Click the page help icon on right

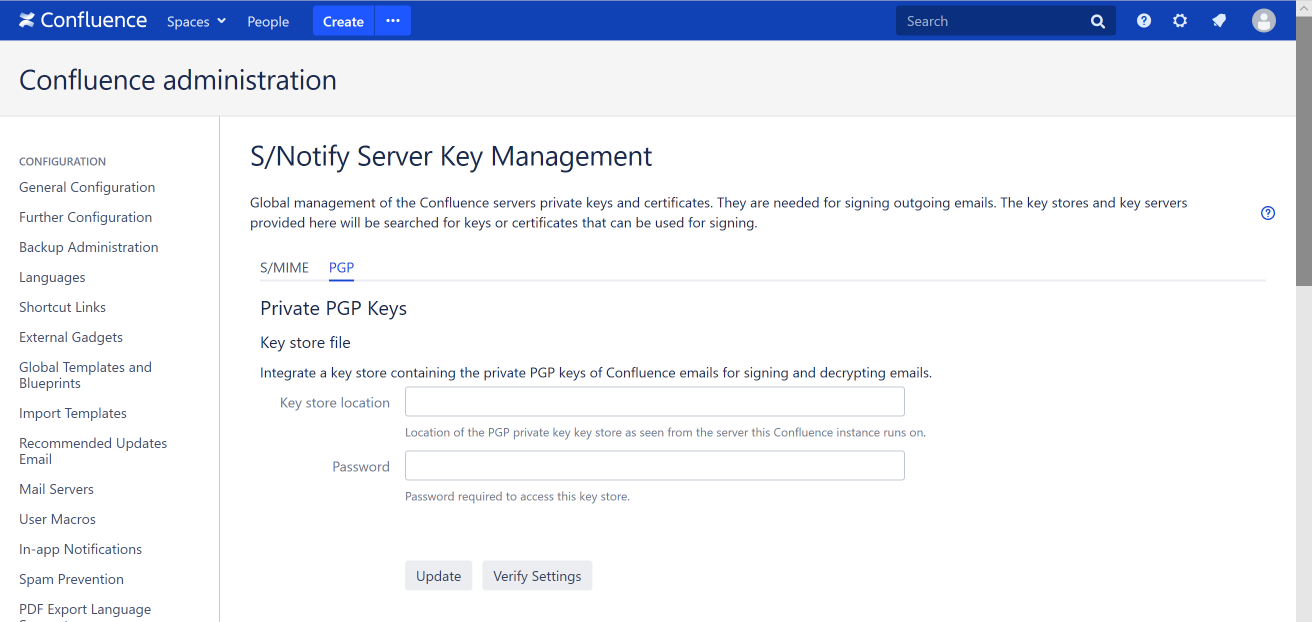tap(1268, 213)
